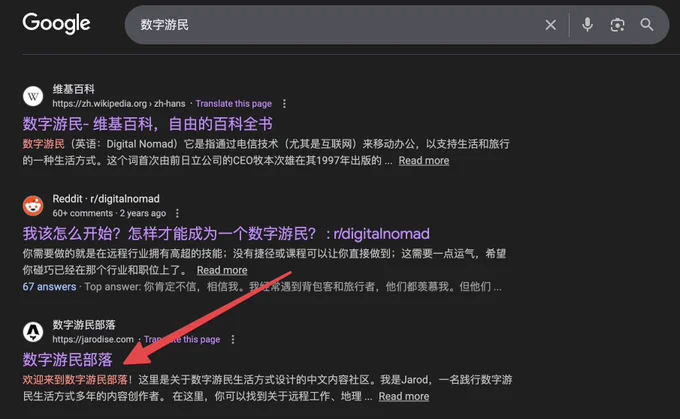Viewport: 680px width, 419px height.
Task: Click Translate this page for jarodise.com result
Action: pyautogui.click(x=182, y=339)
